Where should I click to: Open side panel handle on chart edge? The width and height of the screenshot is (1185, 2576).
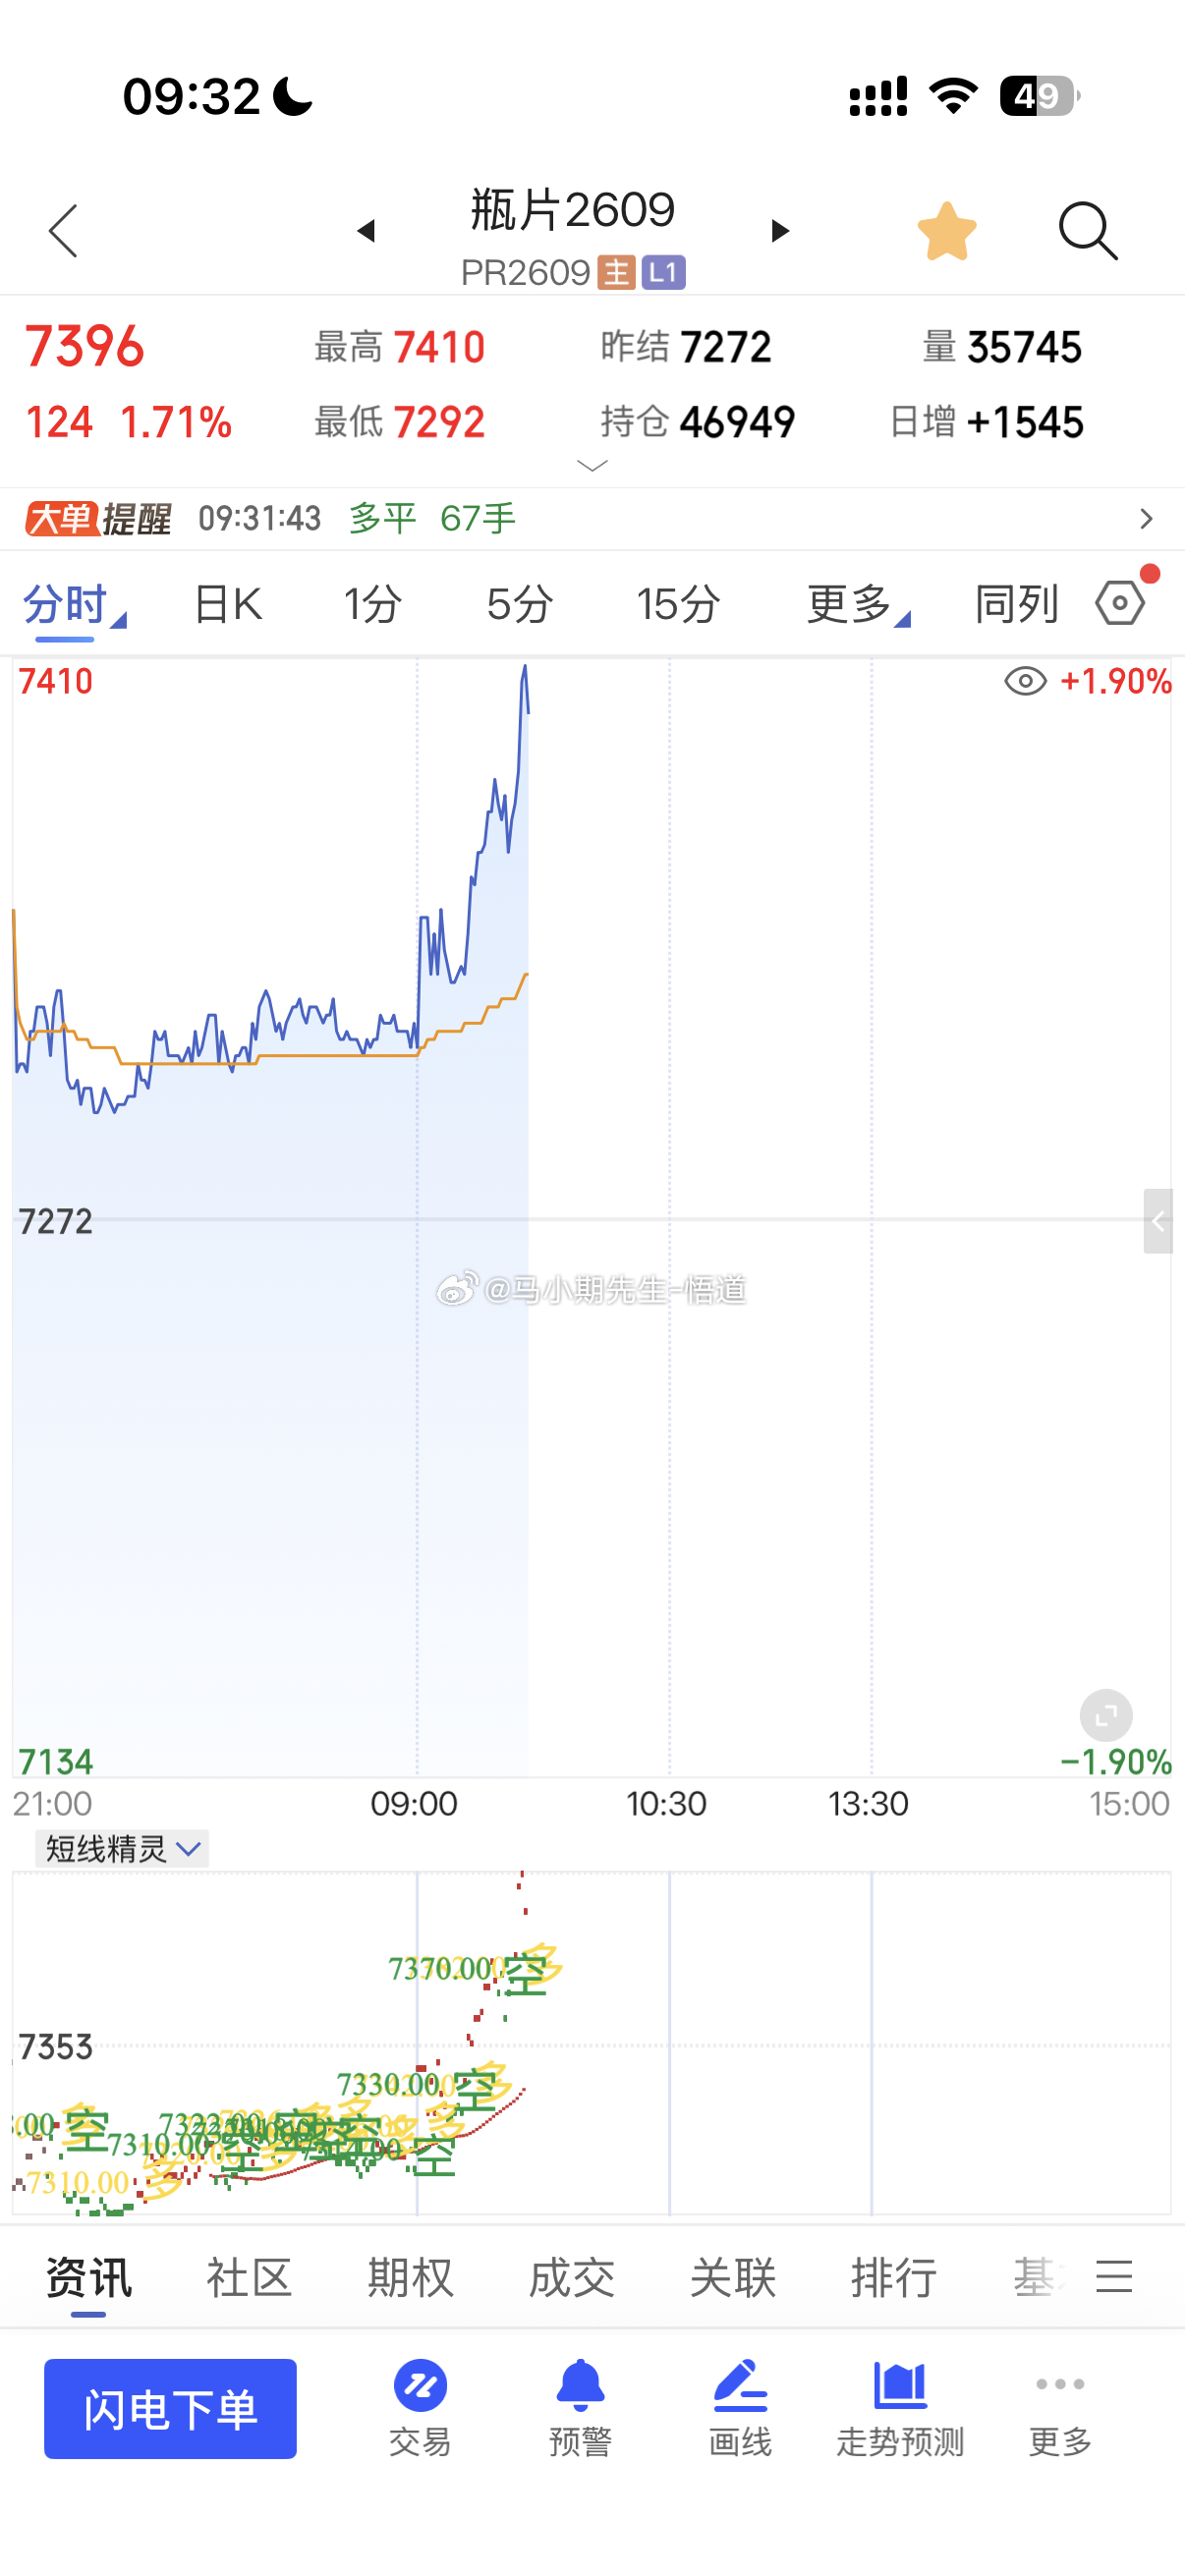[1158, 1221]
